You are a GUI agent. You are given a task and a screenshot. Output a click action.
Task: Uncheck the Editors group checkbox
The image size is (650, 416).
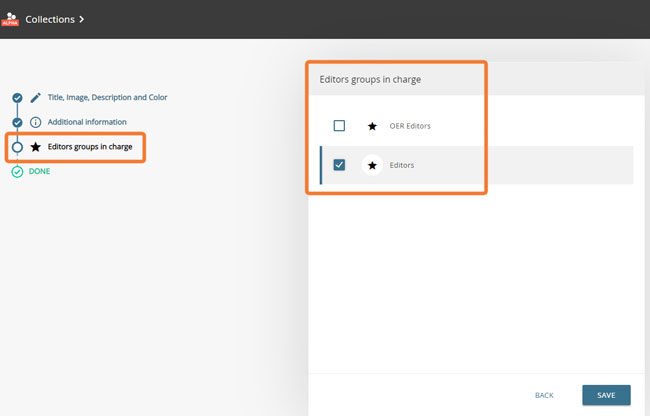pos(339,165)
